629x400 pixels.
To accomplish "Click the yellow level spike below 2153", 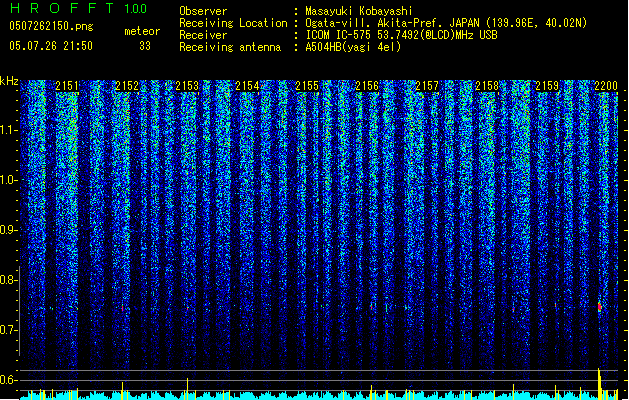I will tap(187, 388).
